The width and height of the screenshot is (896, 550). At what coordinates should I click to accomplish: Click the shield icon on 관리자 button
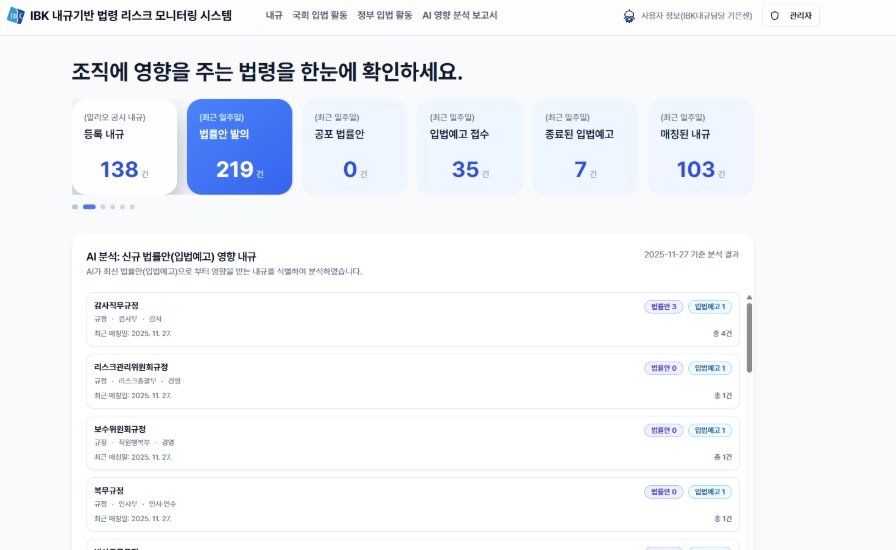point(774,16)
